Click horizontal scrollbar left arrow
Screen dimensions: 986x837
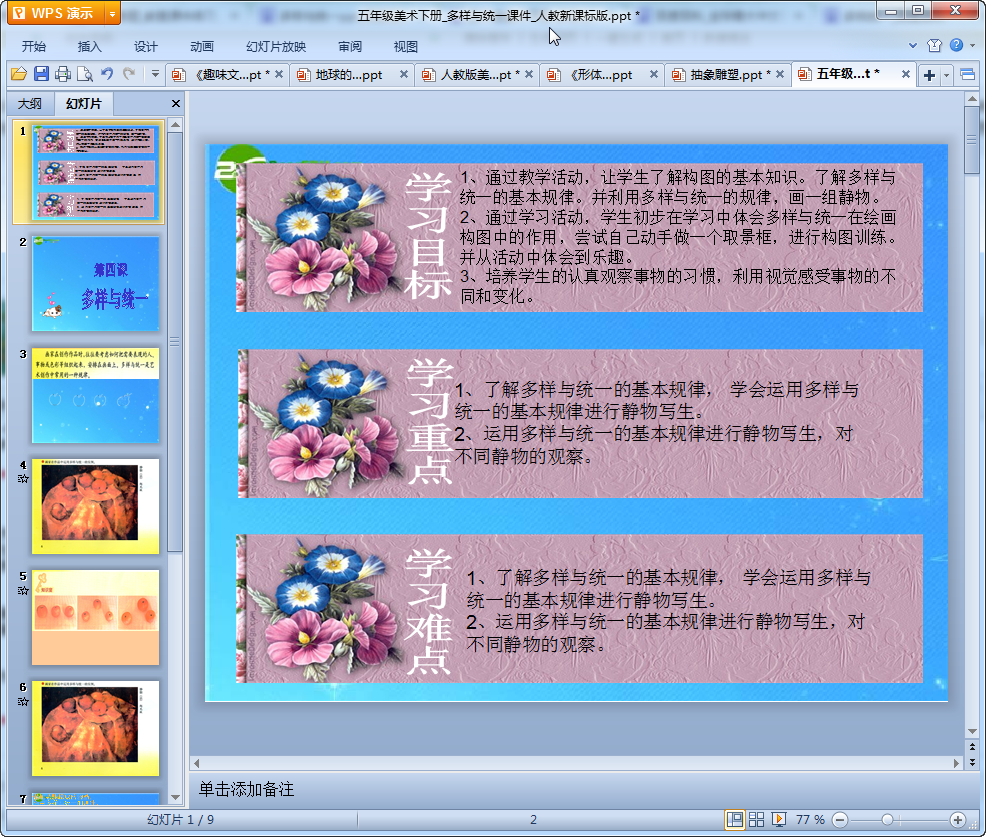pos(196,763)
